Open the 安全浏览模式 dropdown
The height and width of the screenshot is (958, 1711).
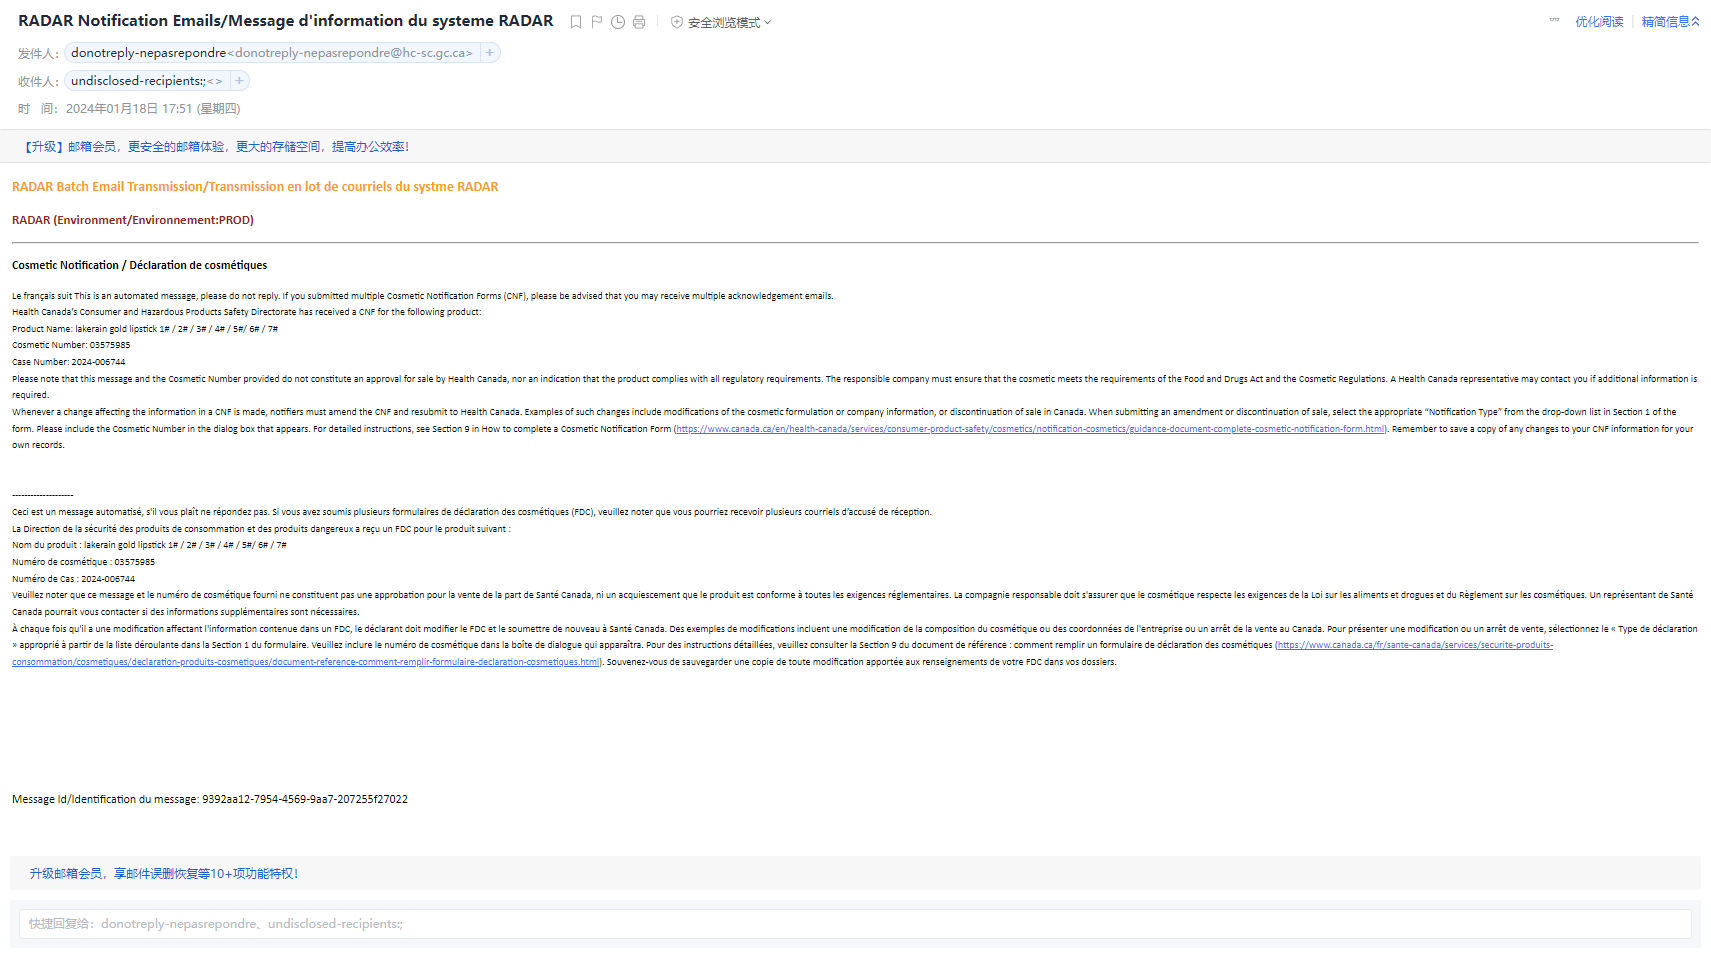click(x=729, y=22)
